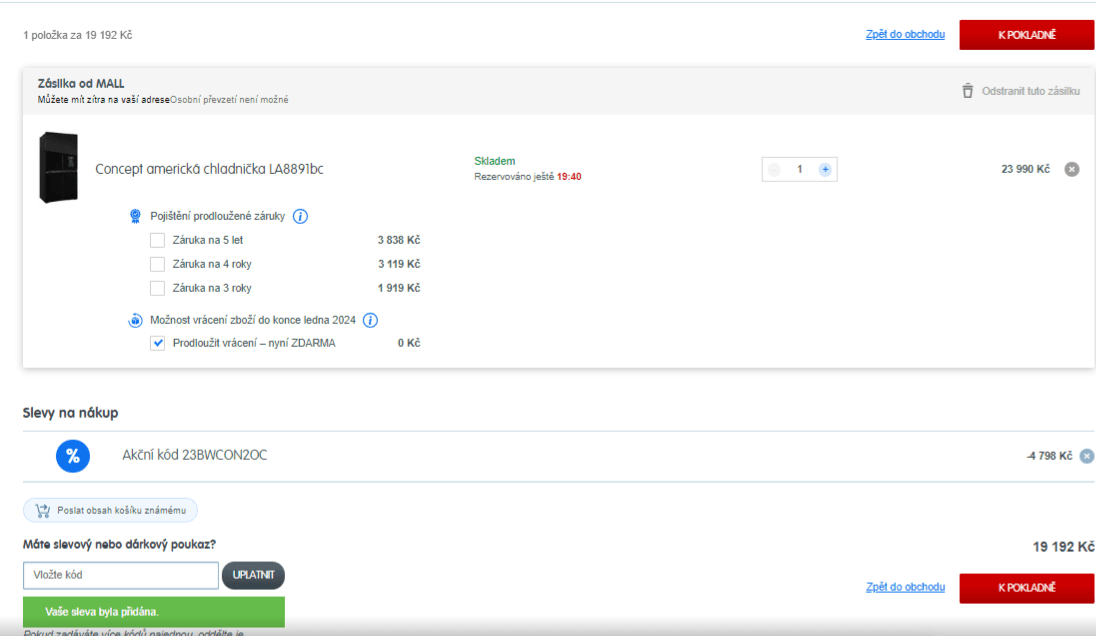Click Osobní převzetí není možné text
This screenshot has height=636, width=1096.
(x=229, y=100)
